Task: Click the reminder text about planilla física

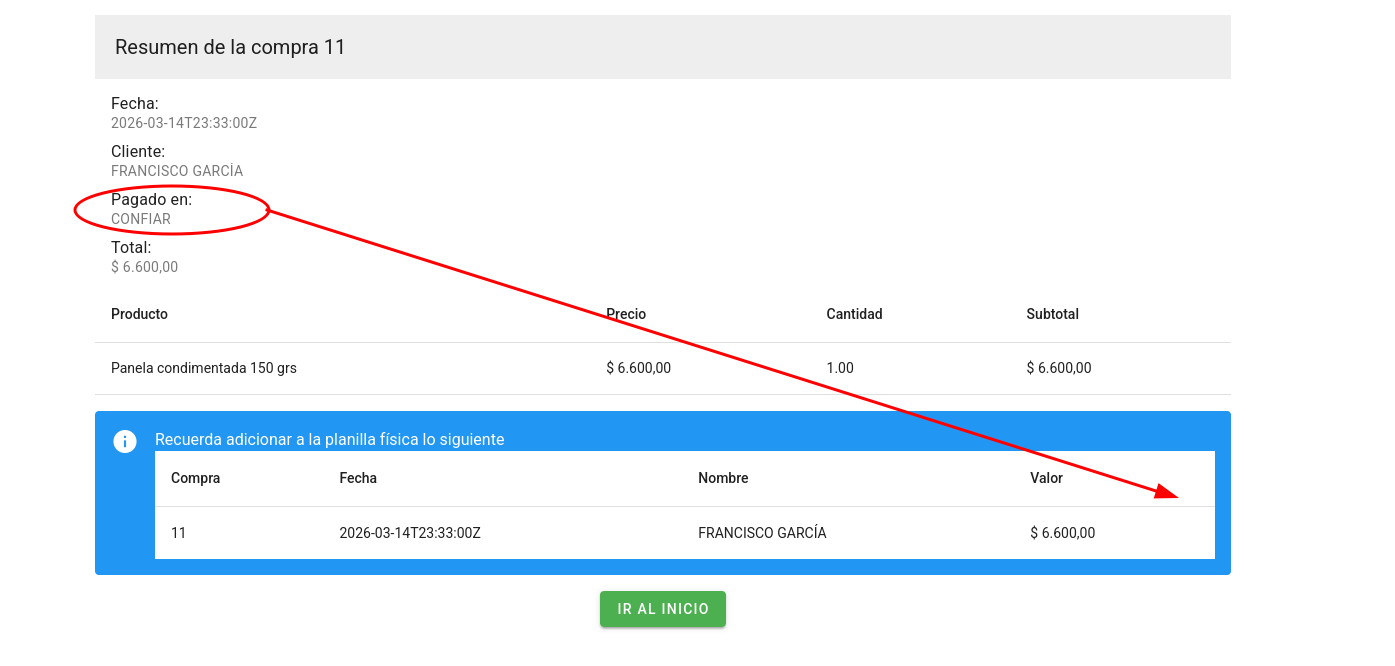Action: [x=329, y=439]
